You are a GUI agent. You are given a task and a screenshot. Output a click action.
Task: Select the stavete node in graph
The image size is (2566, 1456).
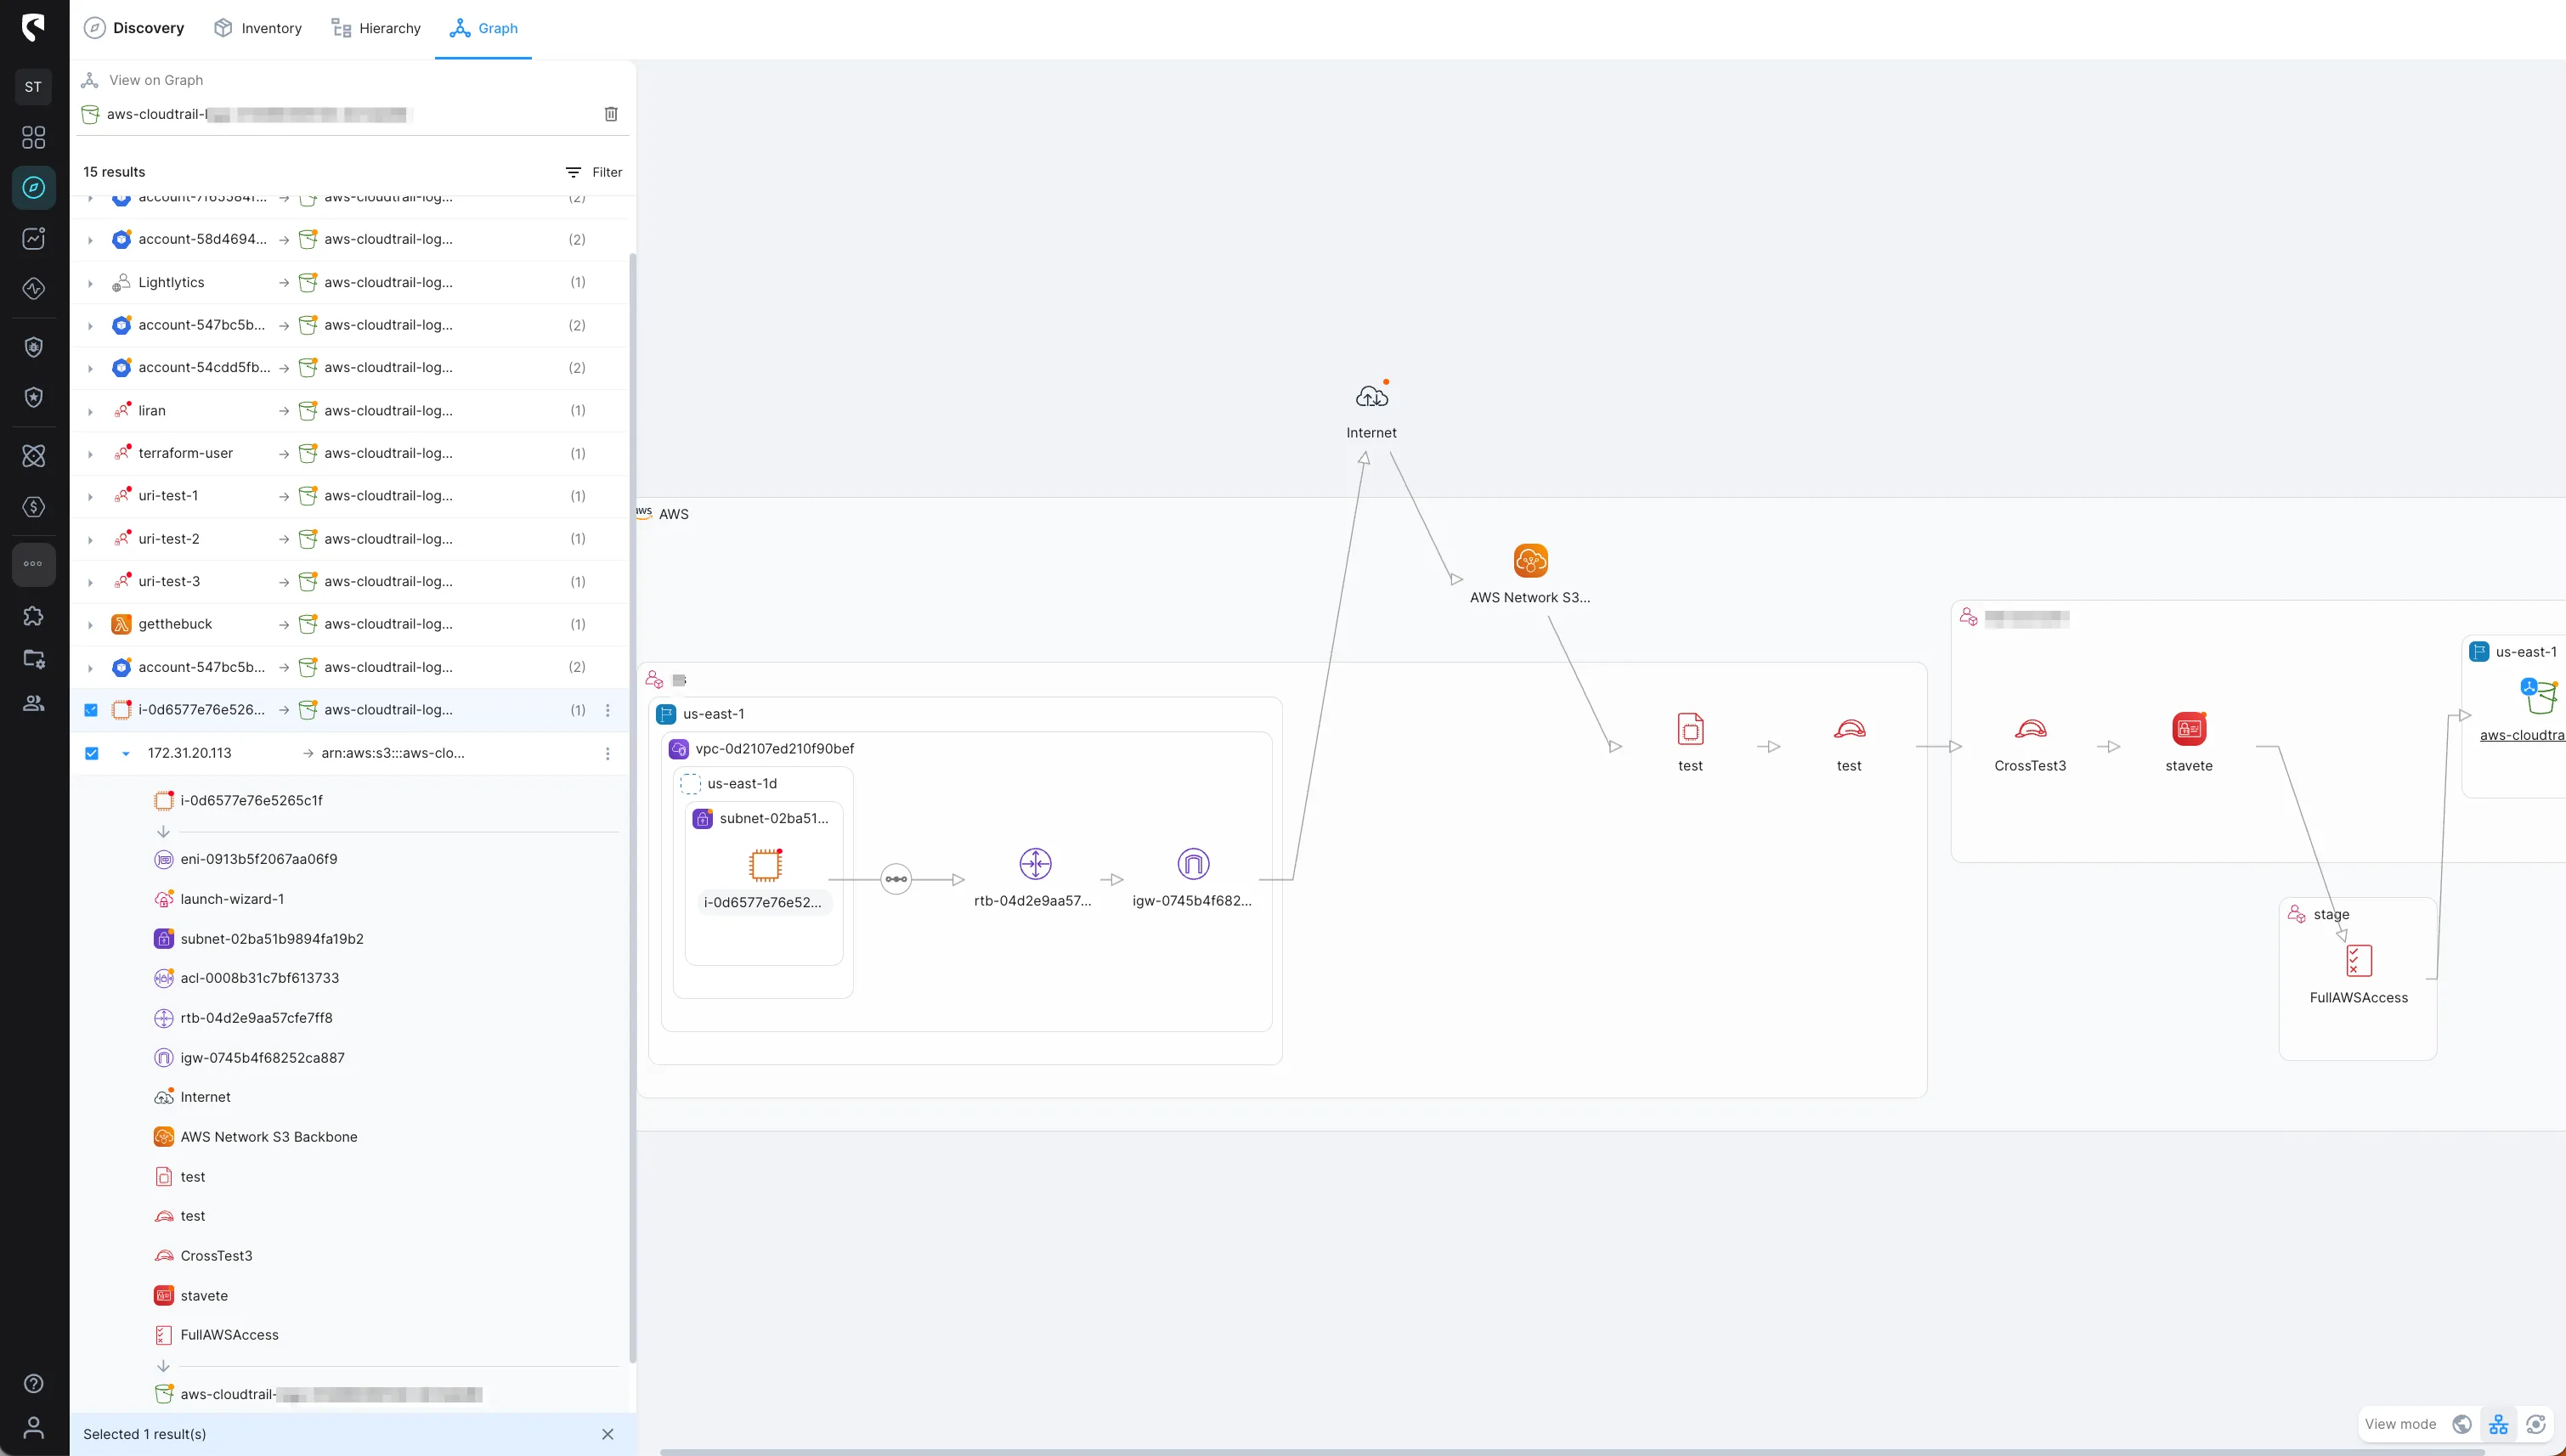tap(2188, 729)
